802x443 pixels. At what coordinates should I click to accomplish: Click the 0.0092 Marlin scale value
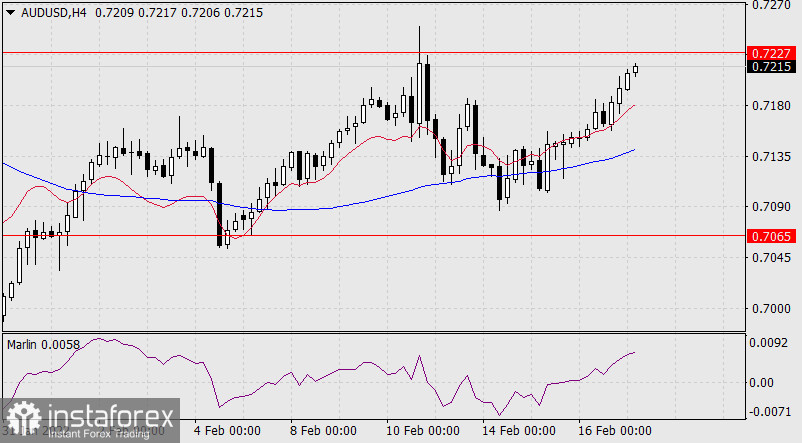pos(769,343)
